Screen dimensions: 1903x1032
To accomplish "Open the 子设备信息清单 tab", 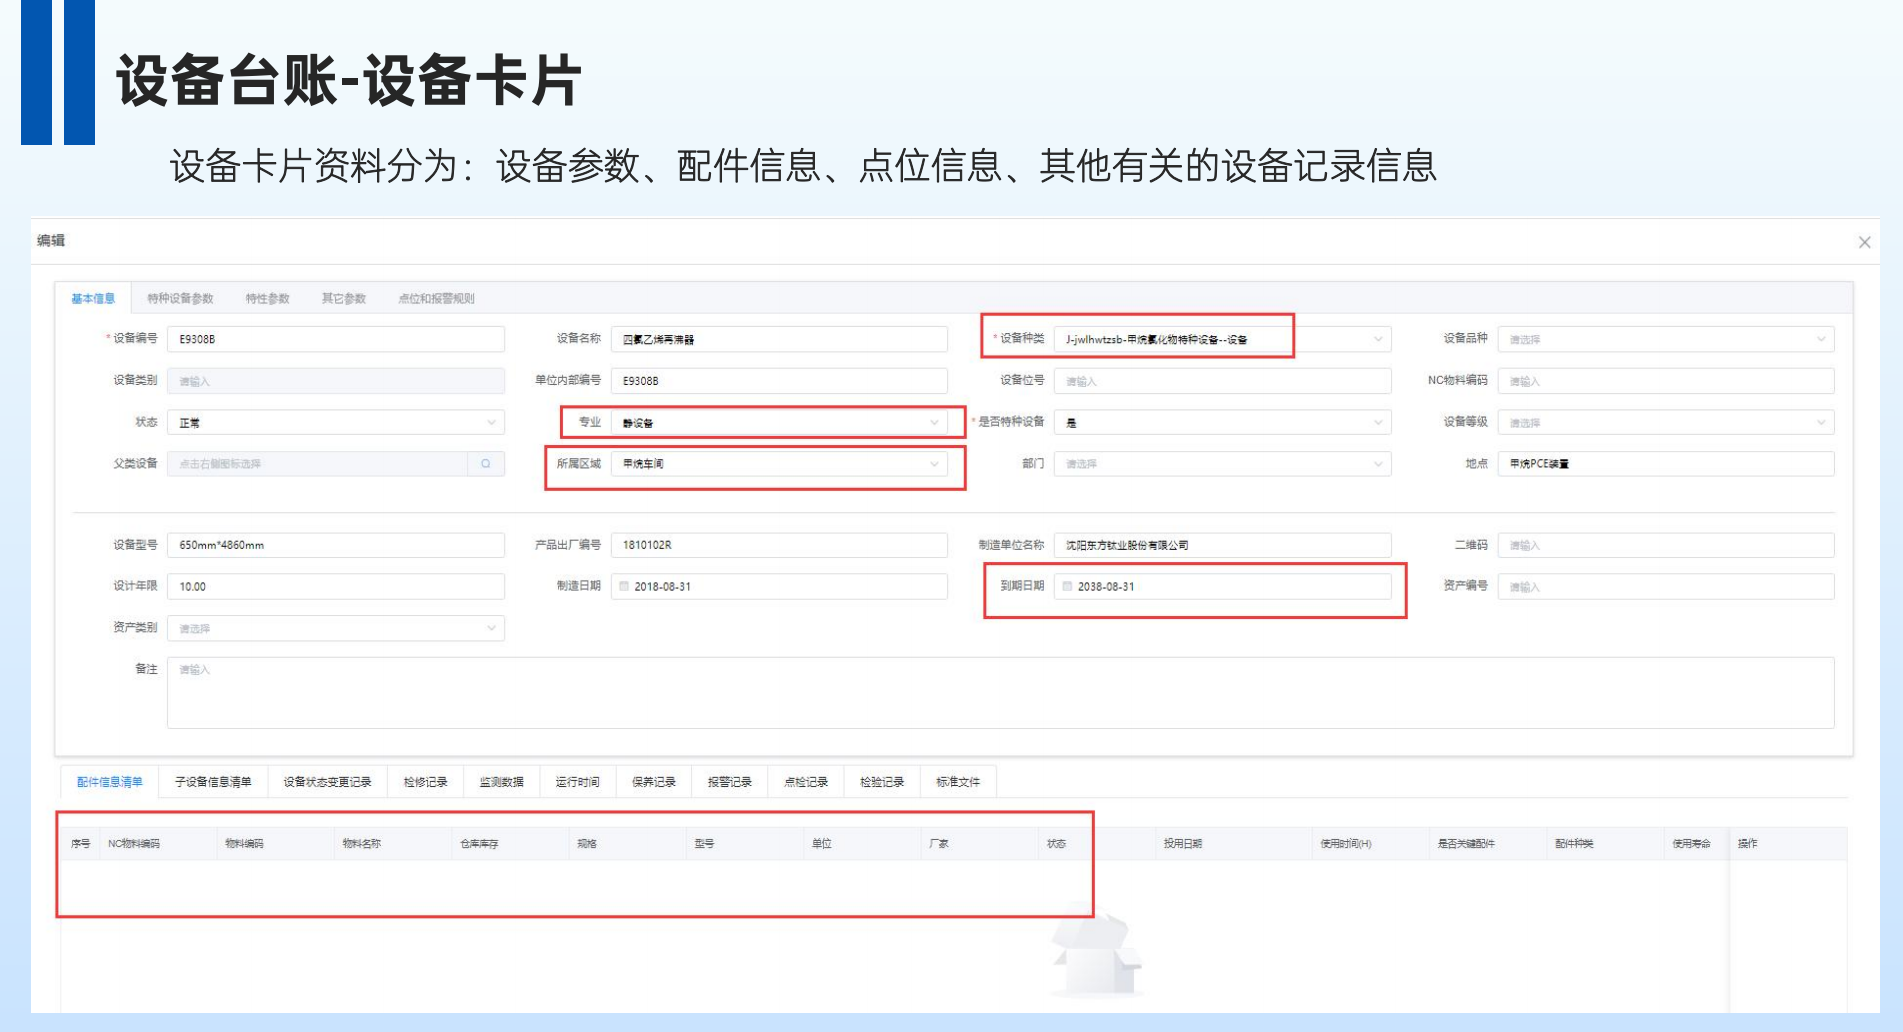I will (x=213, y=782).
